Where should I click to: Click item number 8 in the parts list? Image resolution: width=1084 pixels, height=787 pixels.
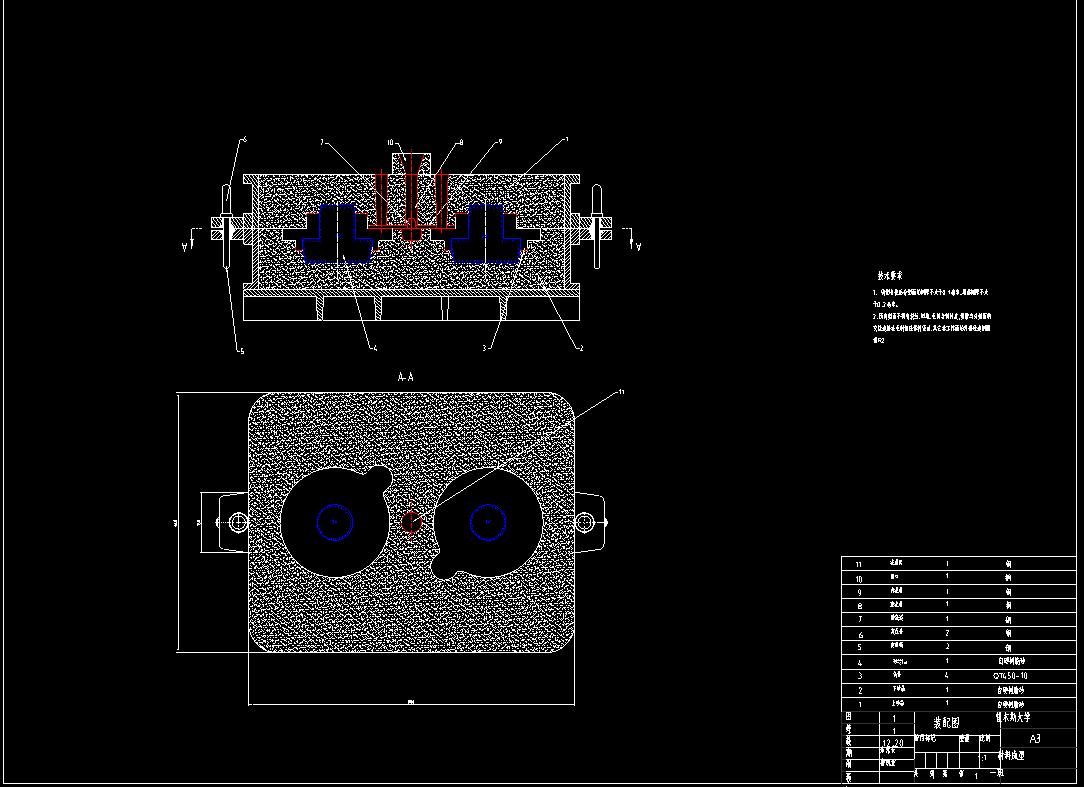tap(860, 607)
